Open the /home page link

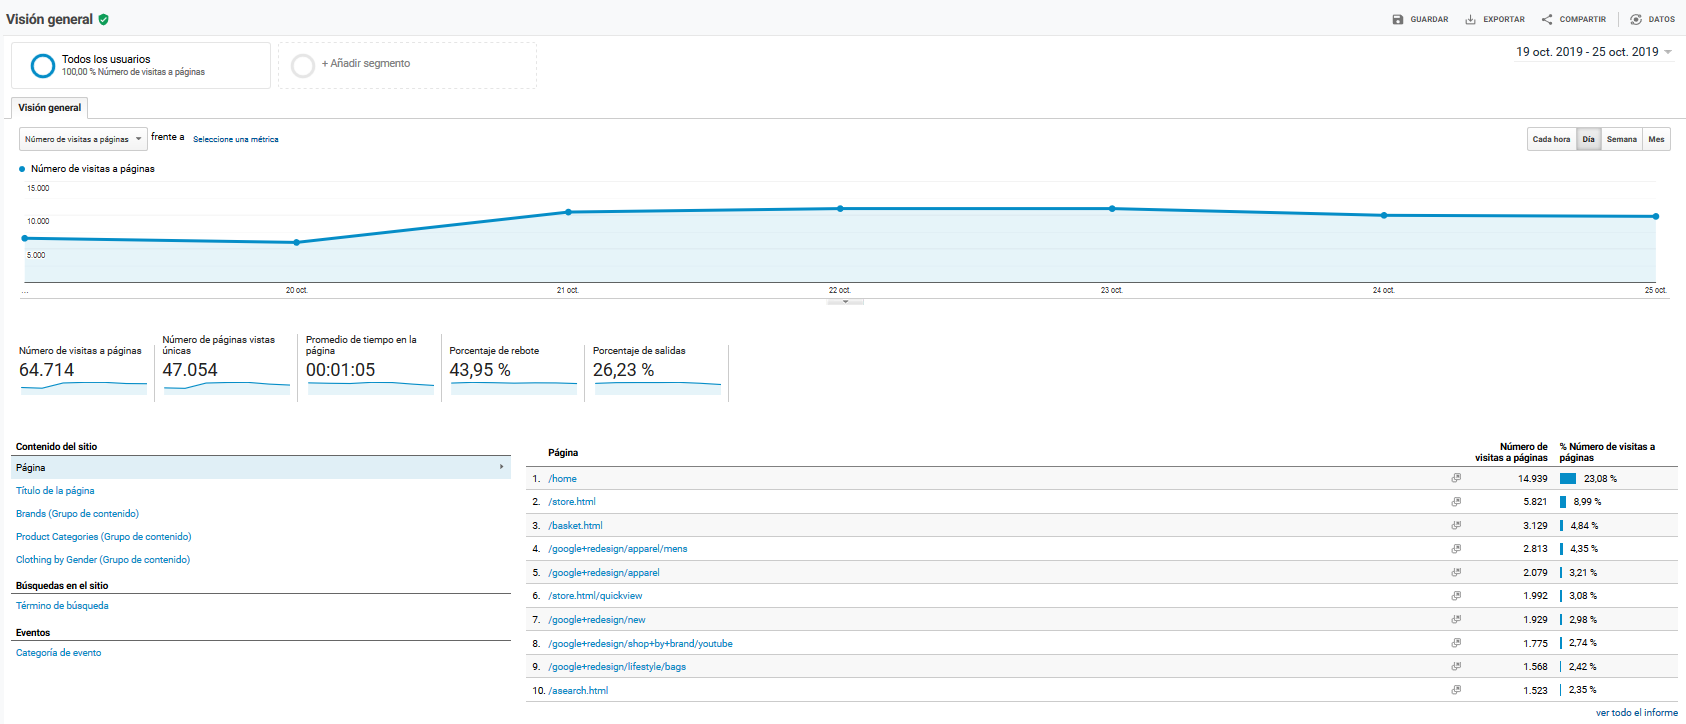coord(562,479)
